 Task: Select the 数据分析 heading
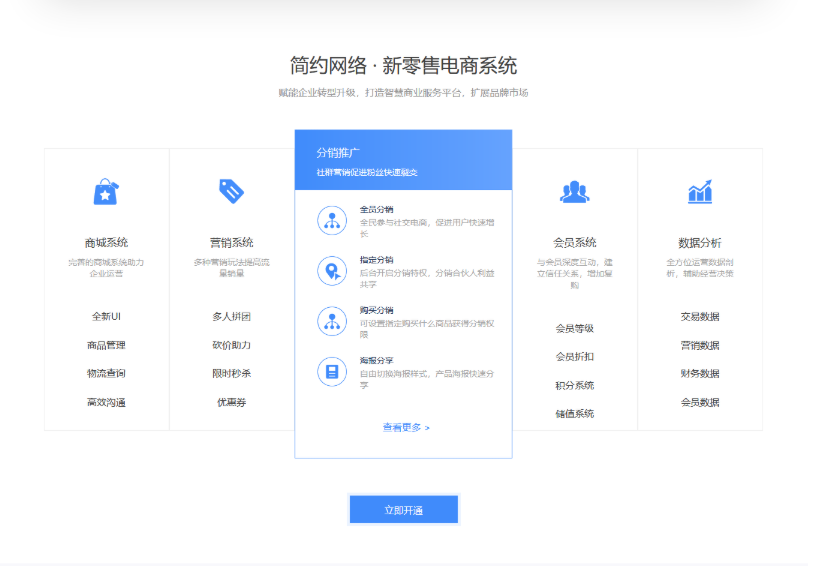700,243
